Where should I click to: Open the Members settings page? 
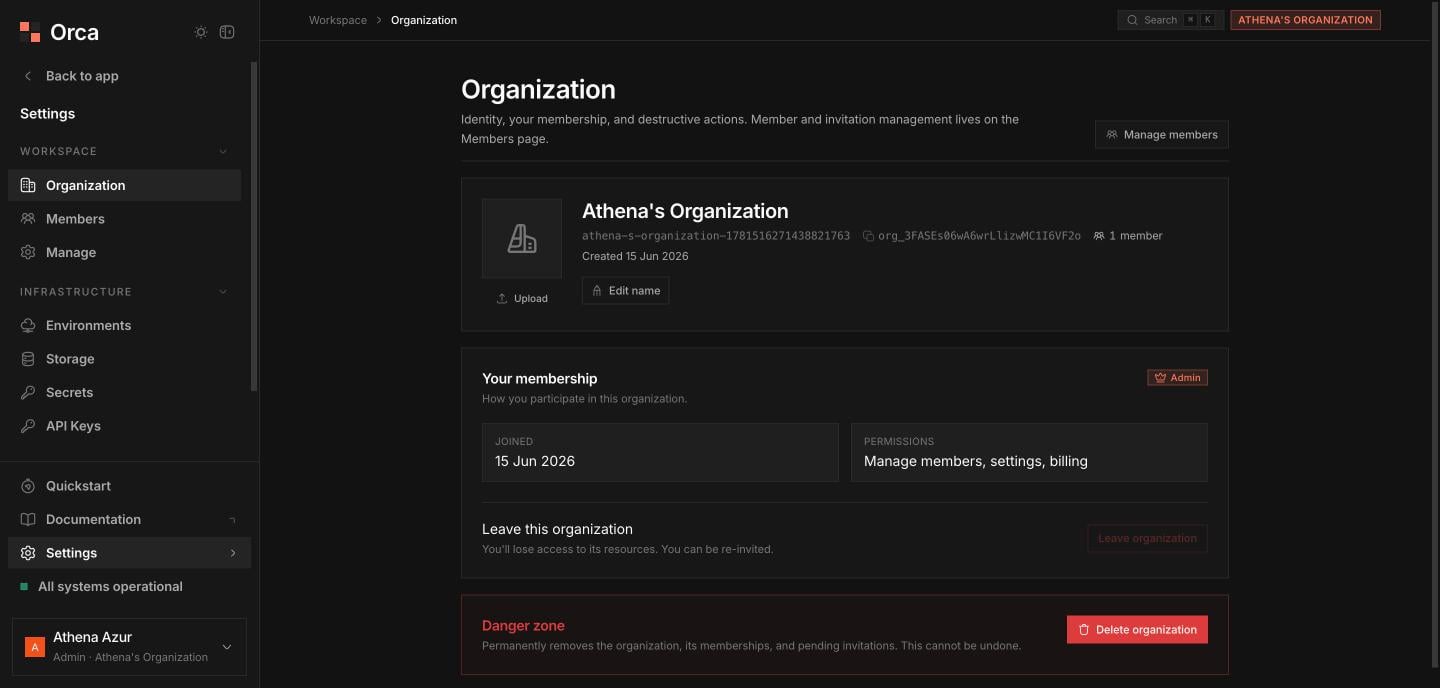(x=124, y=219)
